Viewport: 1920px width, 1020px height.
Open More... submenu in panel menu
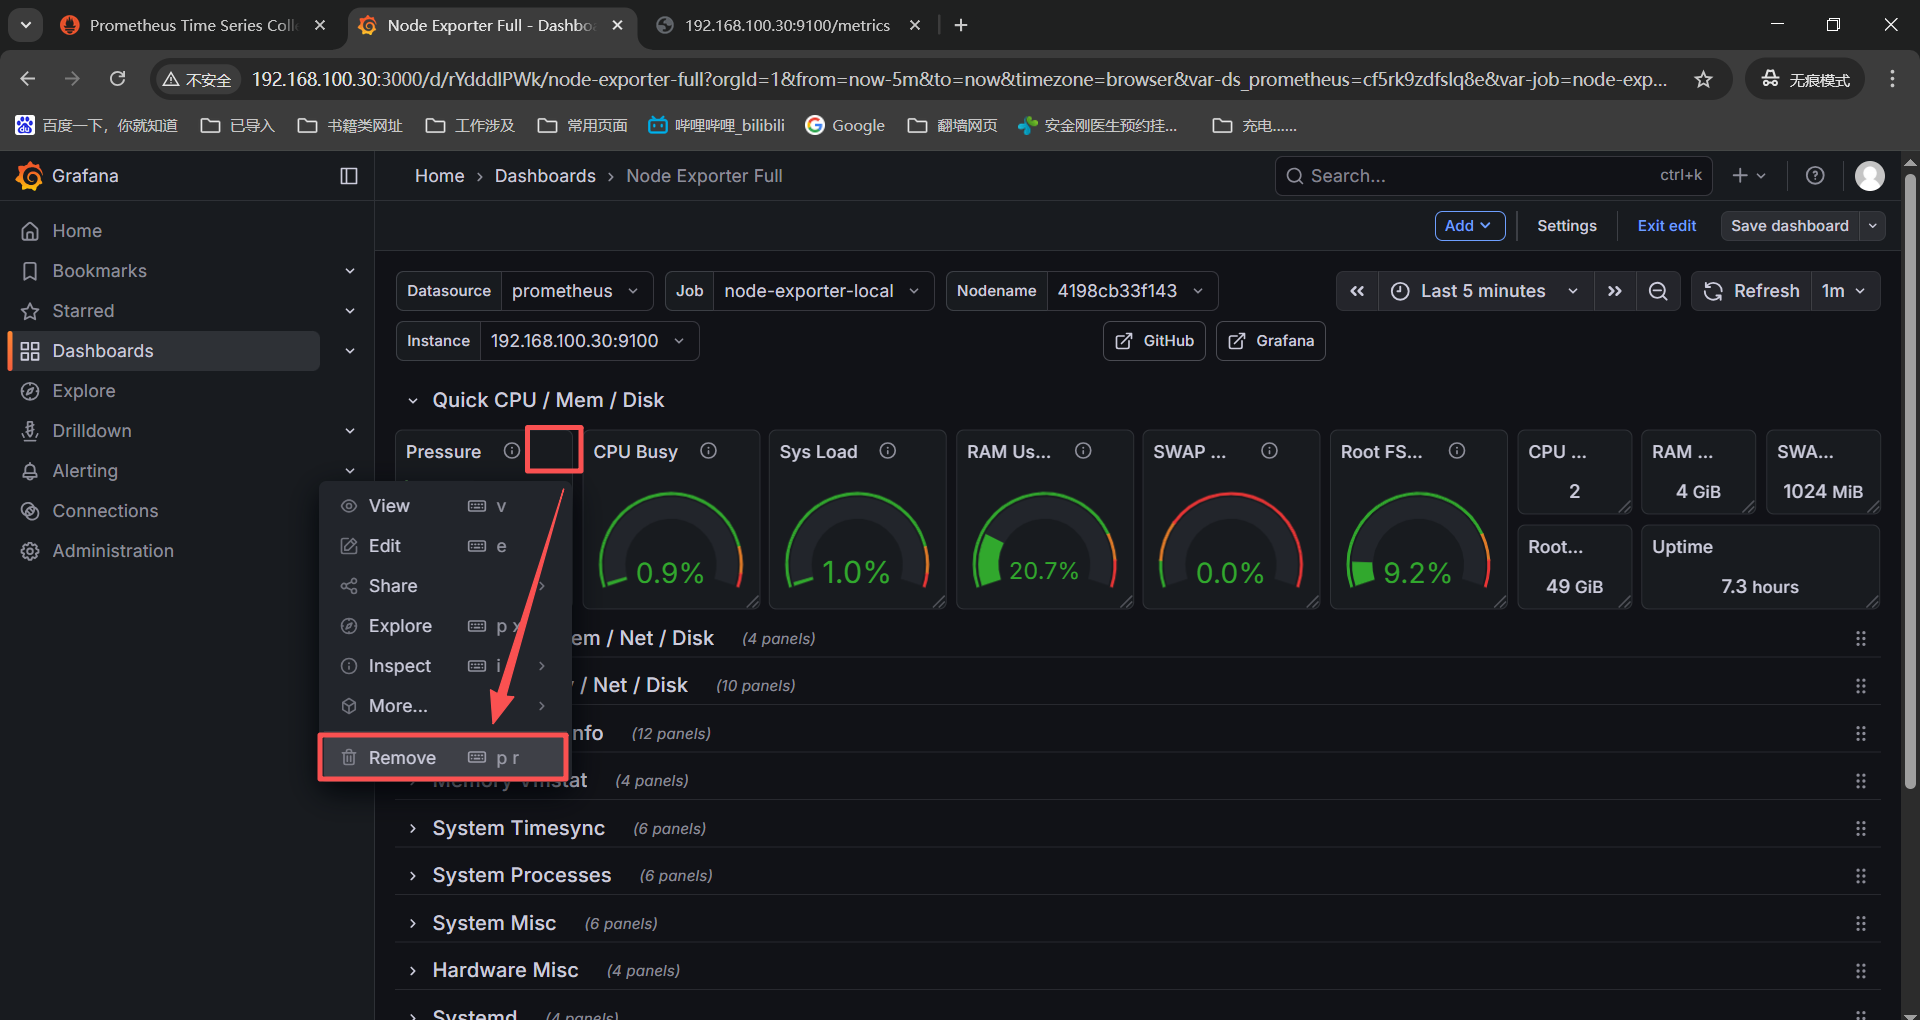point(444,706)
